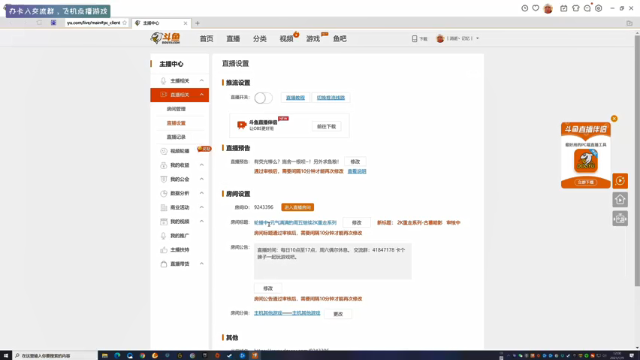Viewport: 640px width, 360px height.
Task: Click the thumbs-up sidebar icon
Action: [x=164, y=250]
